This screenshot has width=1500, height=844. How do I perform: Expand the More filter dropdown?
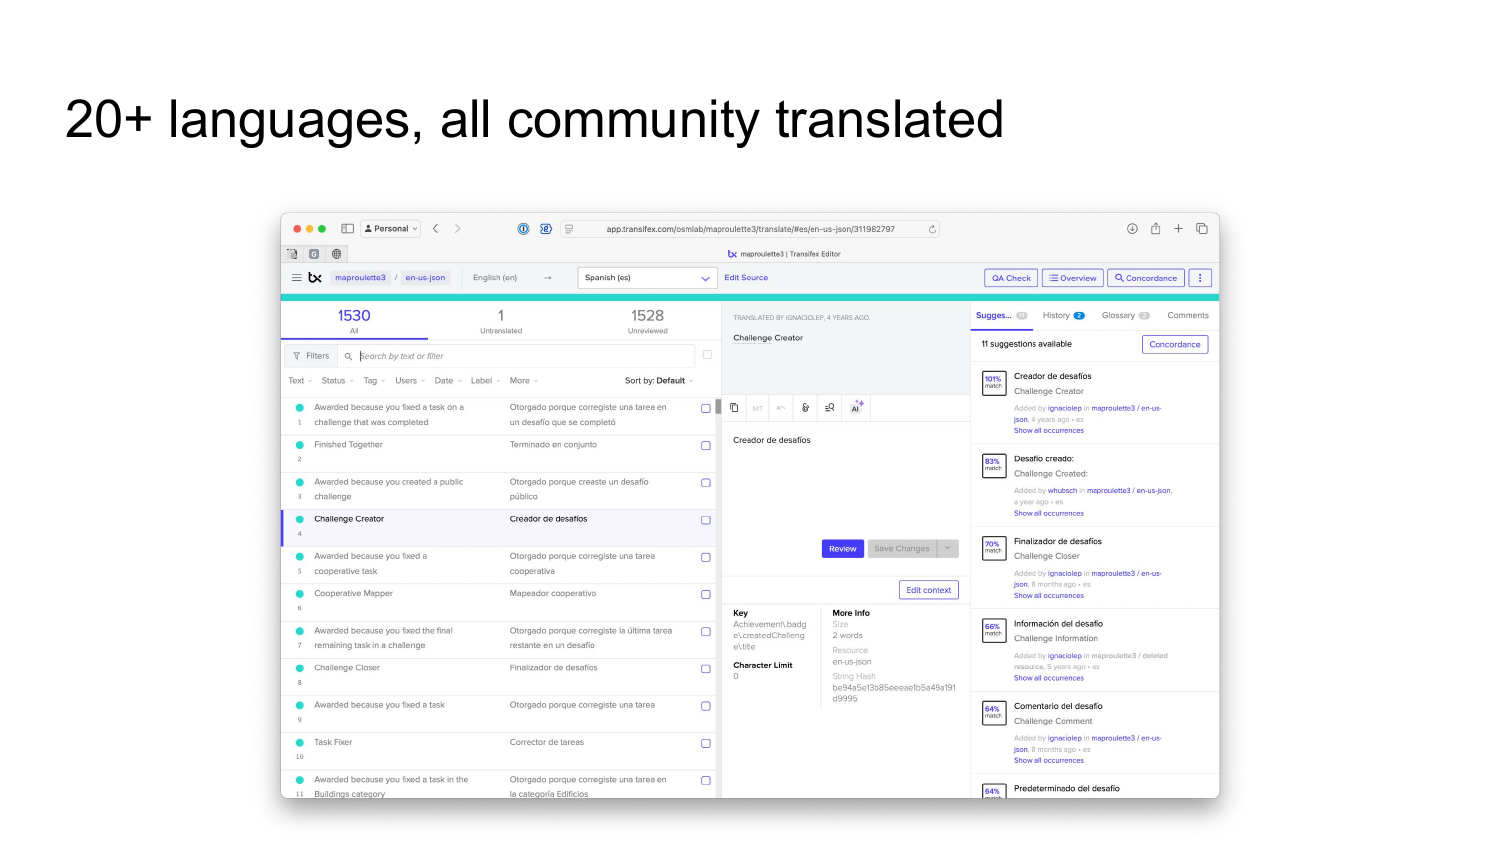click(x=524, y=381)
